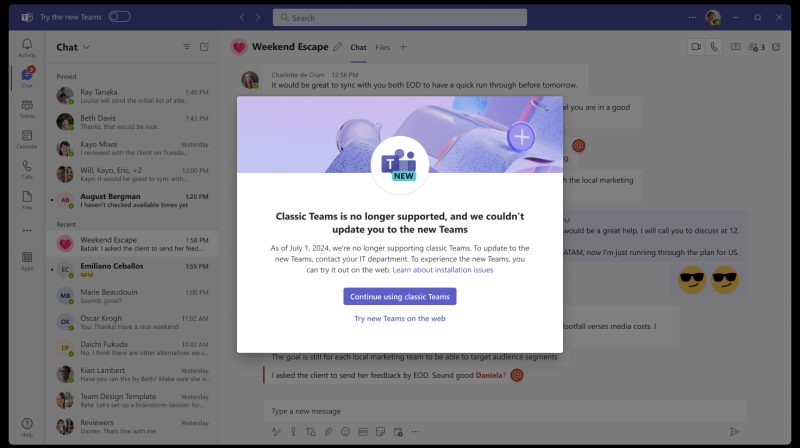Click the filter chats icon
This screenshot has width=800, height=448.
coord(187,47)
